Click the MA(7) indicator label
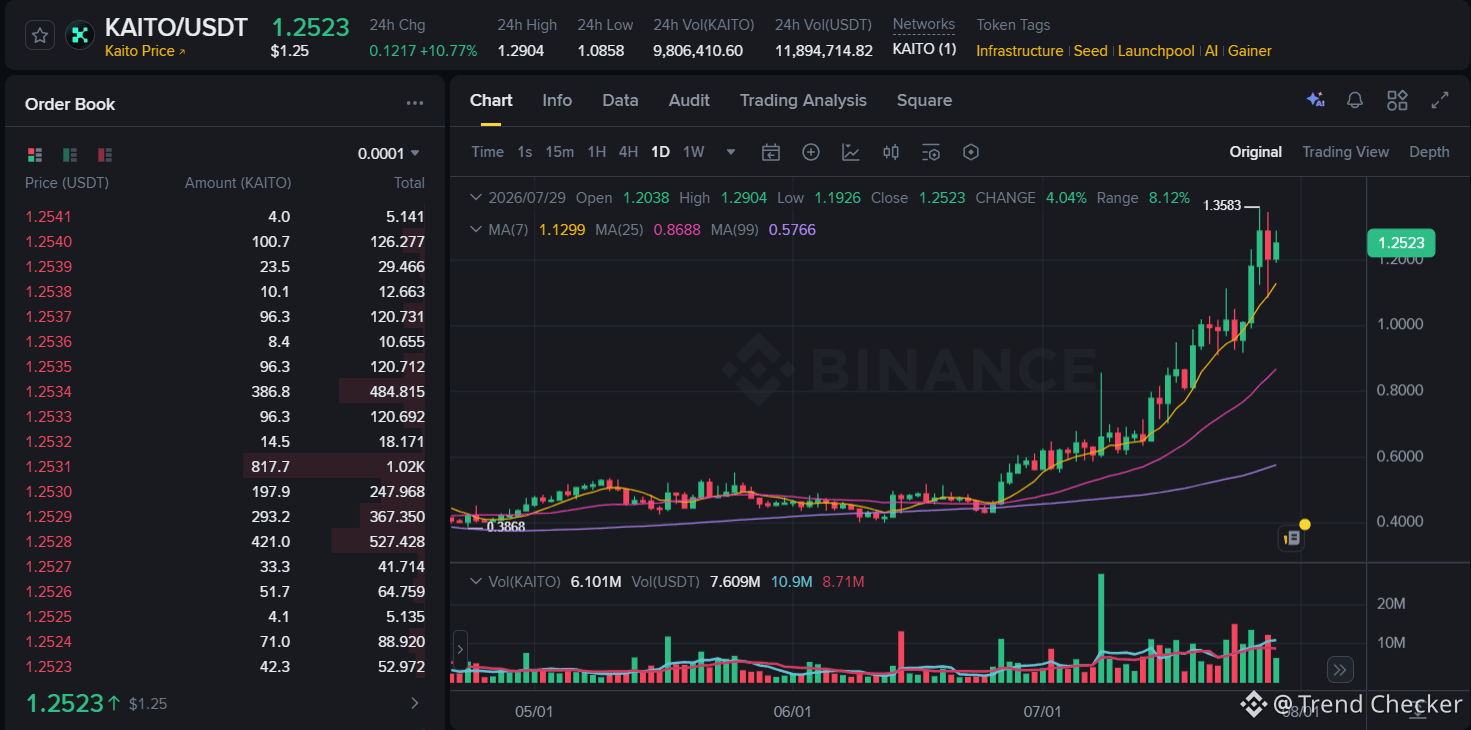1471x730 pixels. [510, 230]
